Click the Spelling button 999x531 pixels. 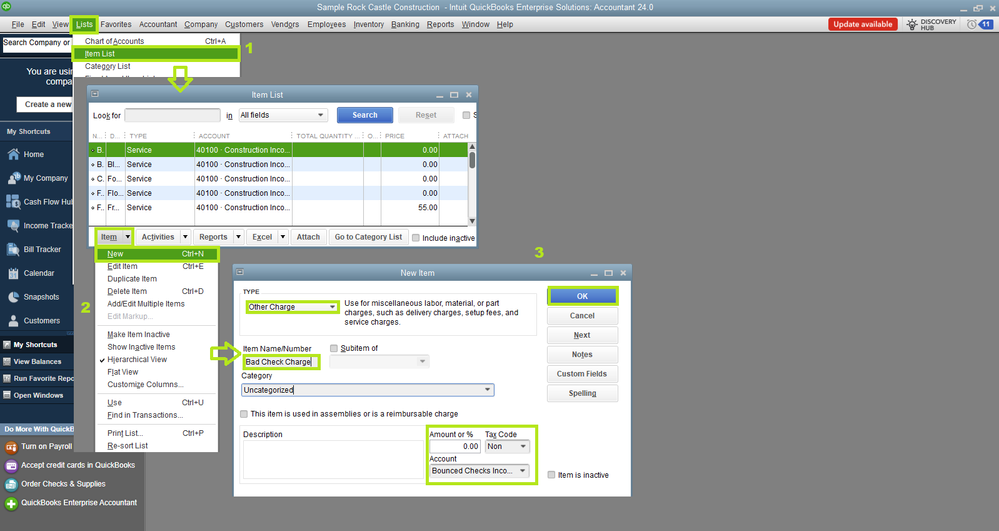point(582,393)
